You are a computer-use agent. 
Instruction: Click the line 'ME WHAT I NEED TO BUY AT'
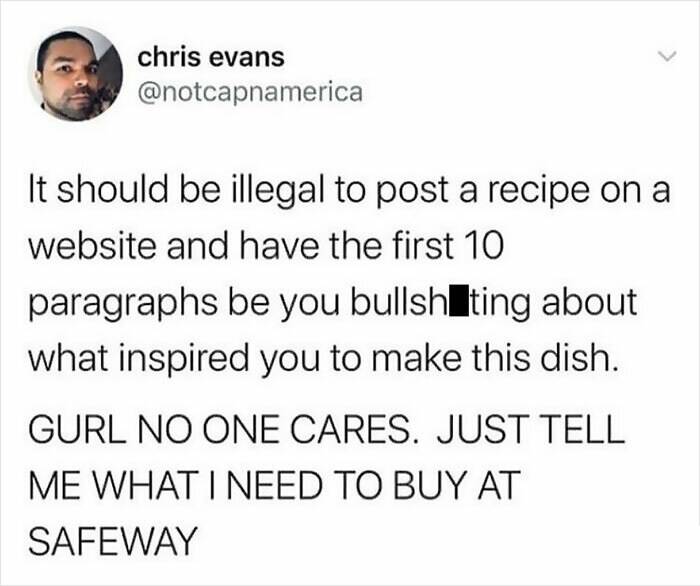coord(275,485)
